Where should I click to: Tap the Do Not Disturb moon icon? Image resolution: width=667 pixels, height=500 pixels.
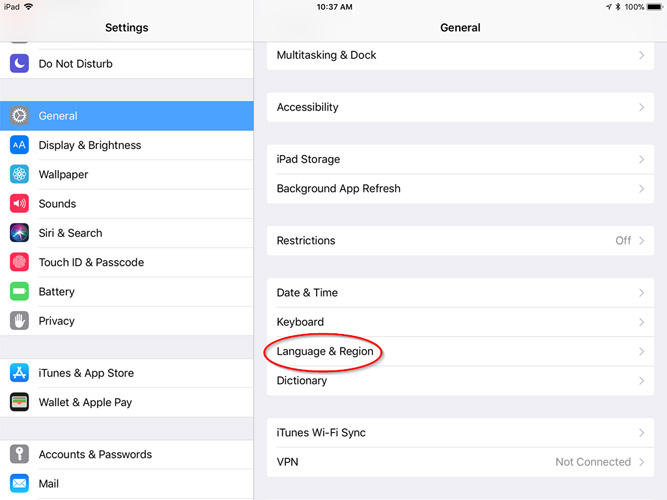point(19,63)
